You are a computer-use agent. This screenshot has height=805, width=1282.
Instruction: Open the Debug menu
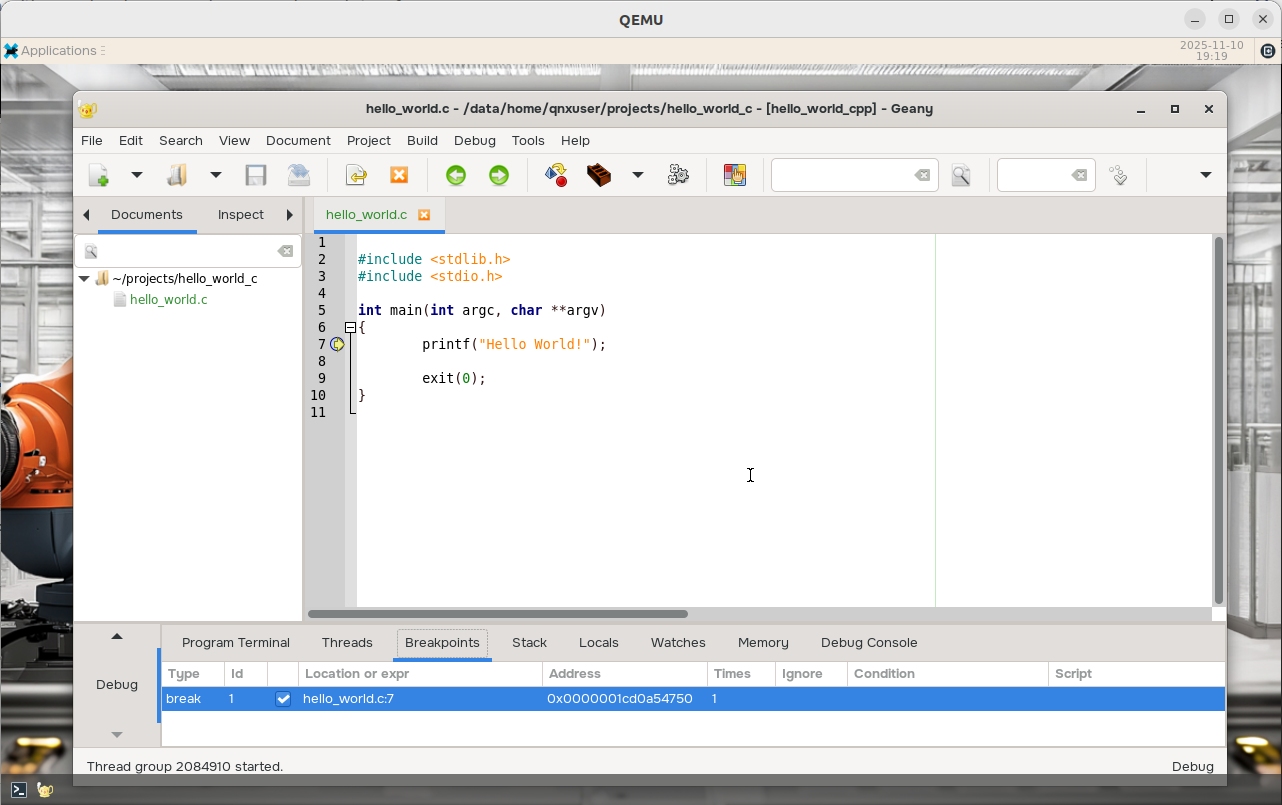(474, 141)
